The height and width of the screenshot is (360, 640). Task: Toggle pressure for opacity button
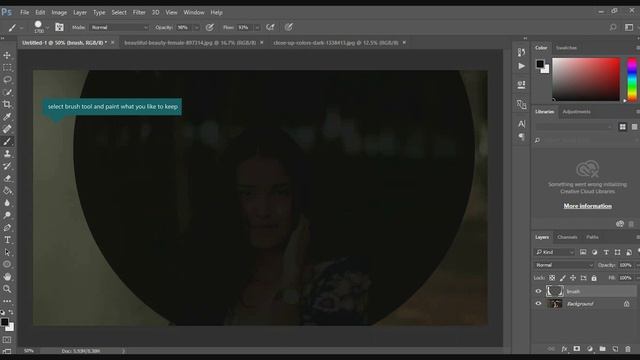(210, 27)
